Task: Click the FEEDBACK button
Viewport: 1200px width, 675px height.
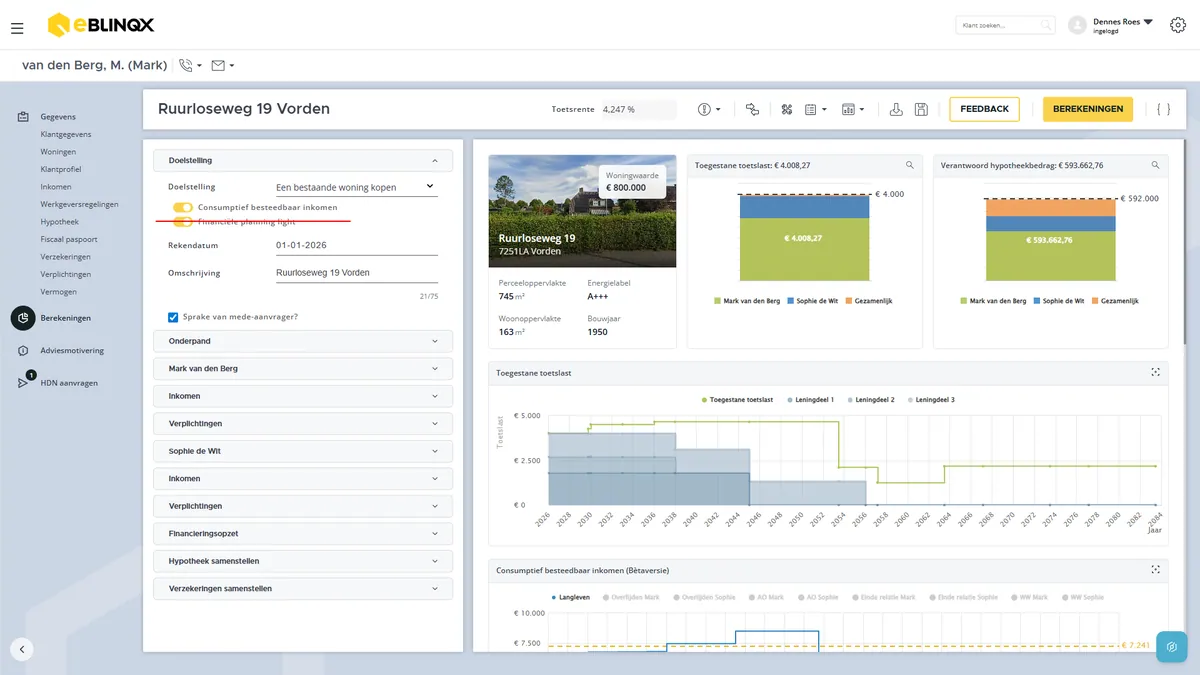Action: (x=984, y=109)
